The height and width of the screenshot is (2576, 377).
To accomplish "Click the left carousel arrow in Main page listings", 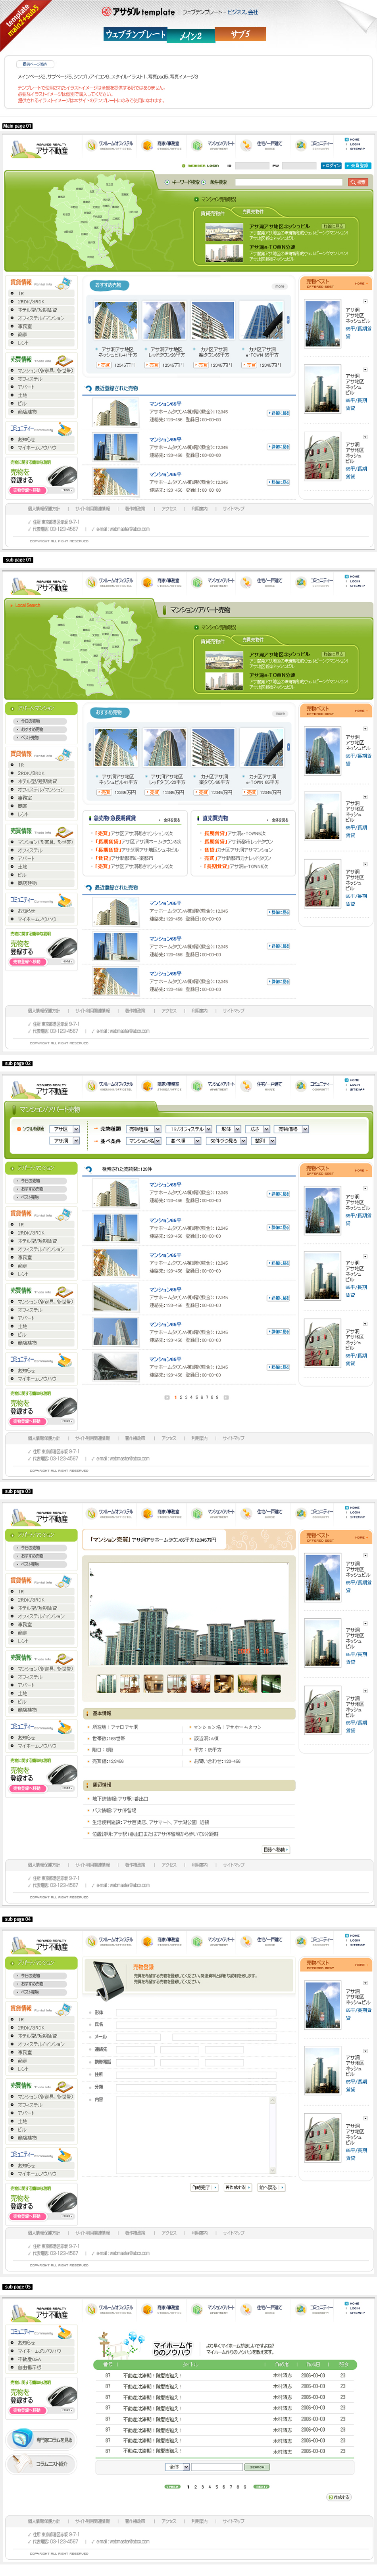I will click(x=89, y=320).
